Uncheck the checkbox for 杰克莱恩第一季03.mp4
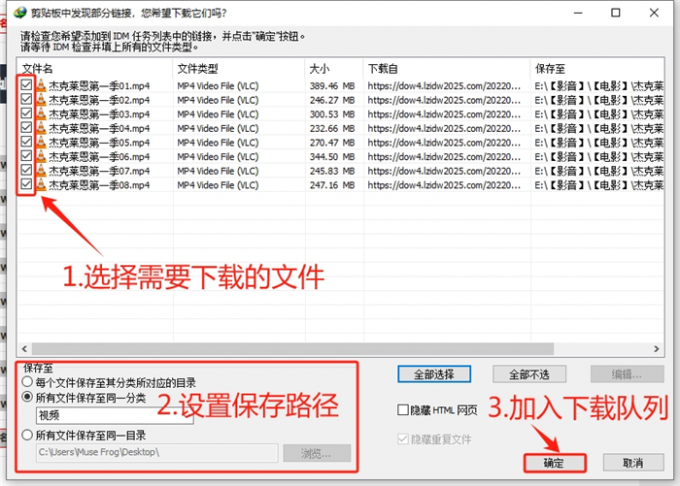Image resolution: width=680 pixels, height=486 pixels. coord(26,113)
